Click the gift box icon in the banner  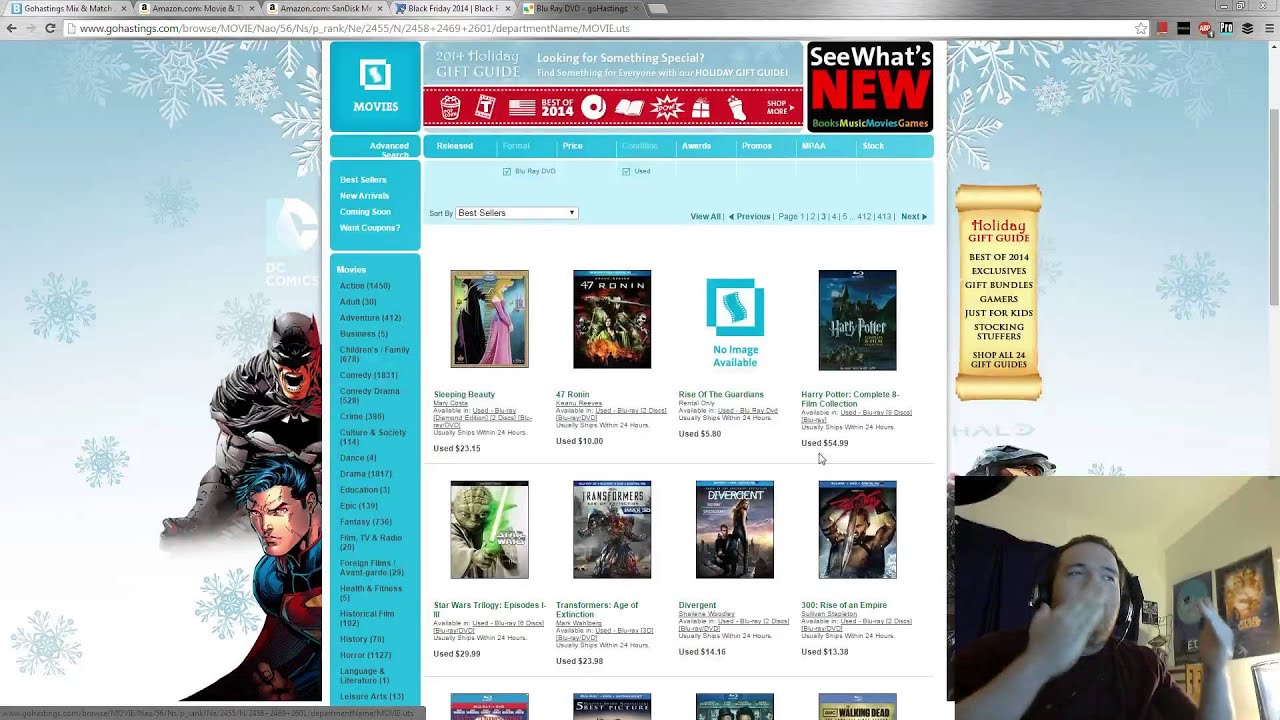[x=701, y=107]
